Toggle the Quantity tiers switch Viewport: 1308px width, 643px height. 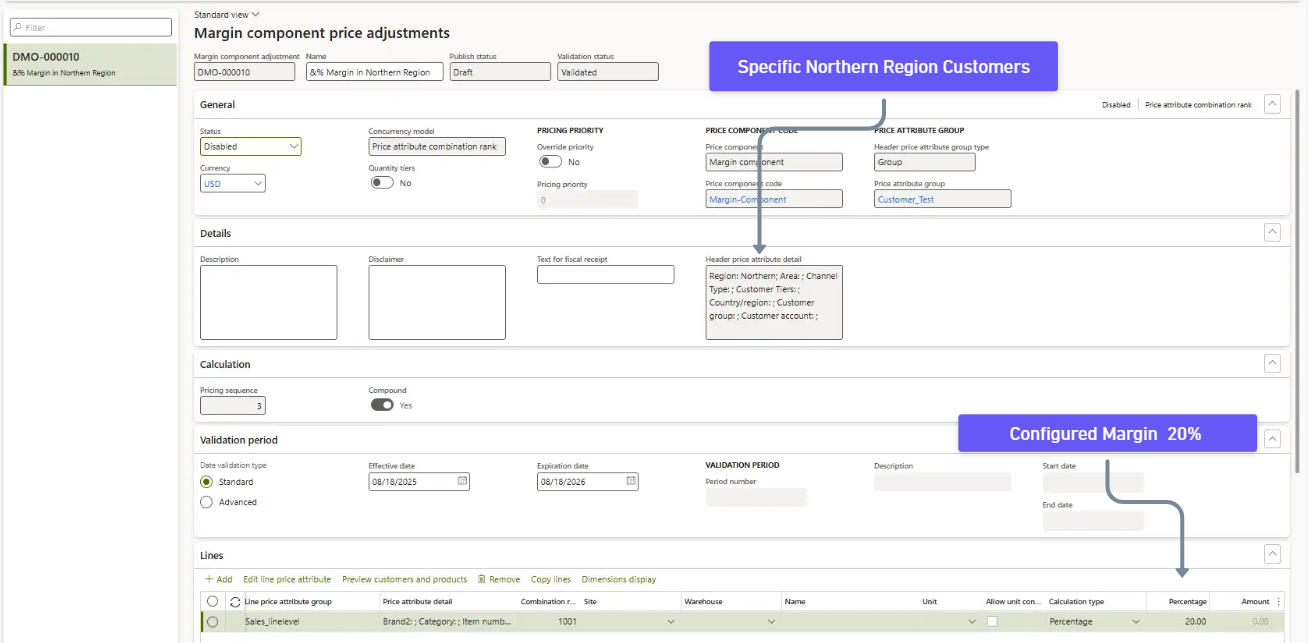tap(382, 183)
